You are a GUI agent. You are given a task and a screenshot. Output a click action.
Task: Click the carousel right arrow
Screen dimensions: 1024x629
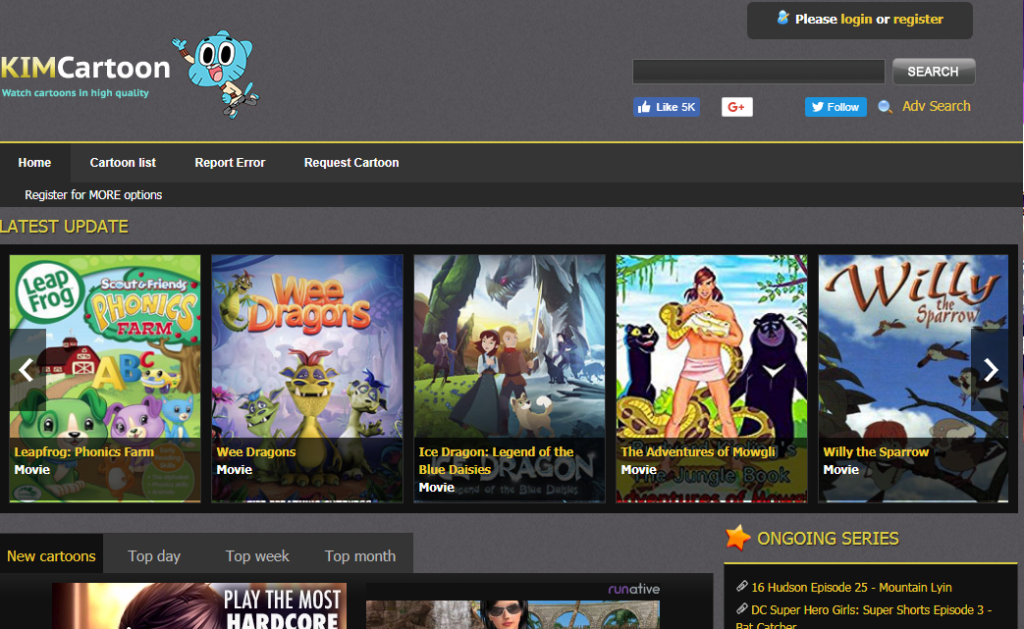point(990,370)
